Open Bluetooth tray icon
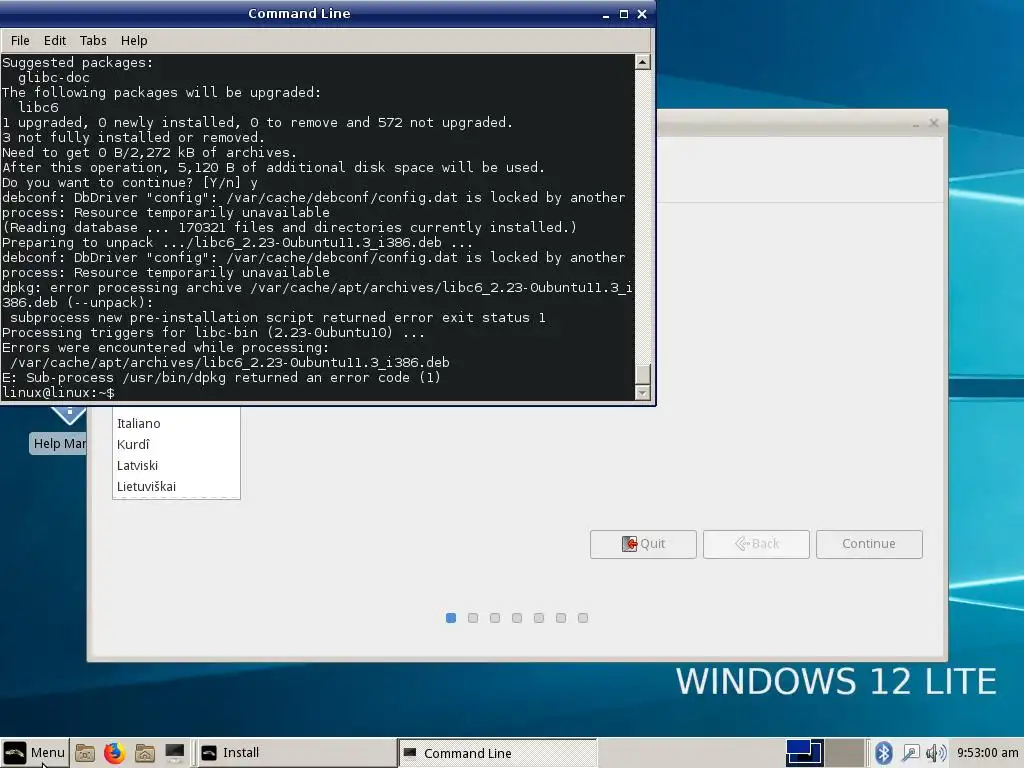The image size is (1024, 768). point(884,752)
